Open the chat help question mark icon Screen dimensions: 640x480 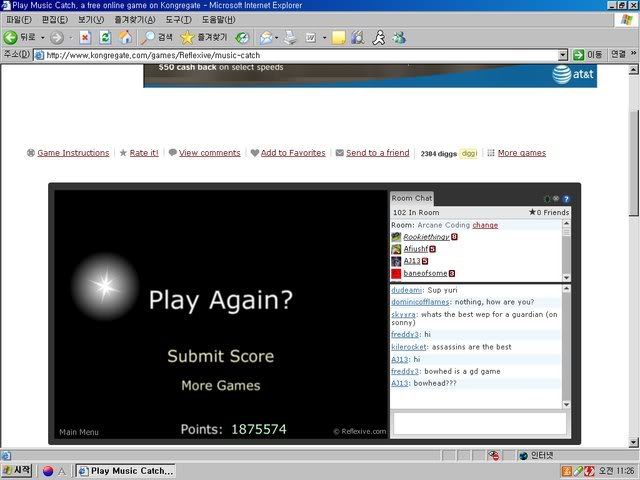566,199
